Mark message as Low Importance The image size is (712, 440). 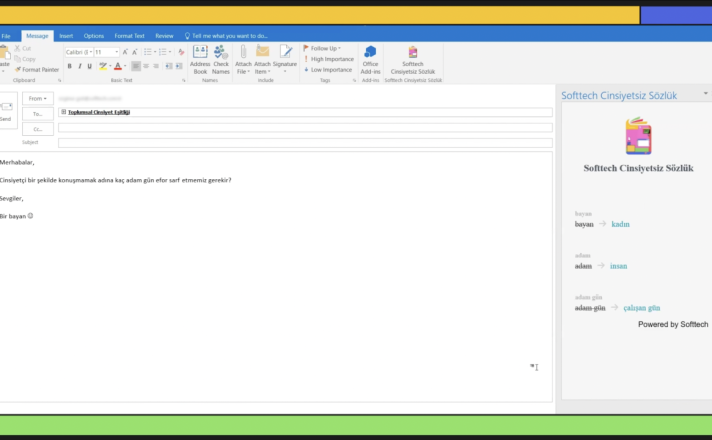tap(328, 69)
